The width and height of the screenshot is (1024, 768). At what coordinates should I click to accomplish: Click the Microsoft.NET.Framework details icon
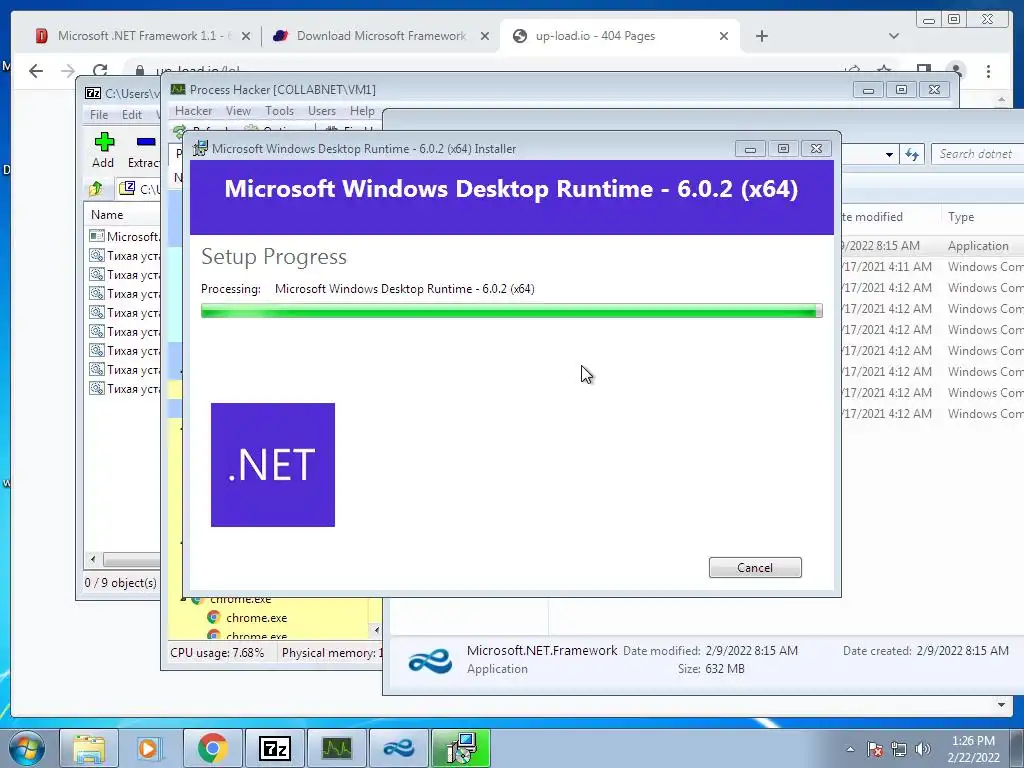coord(430,660)
